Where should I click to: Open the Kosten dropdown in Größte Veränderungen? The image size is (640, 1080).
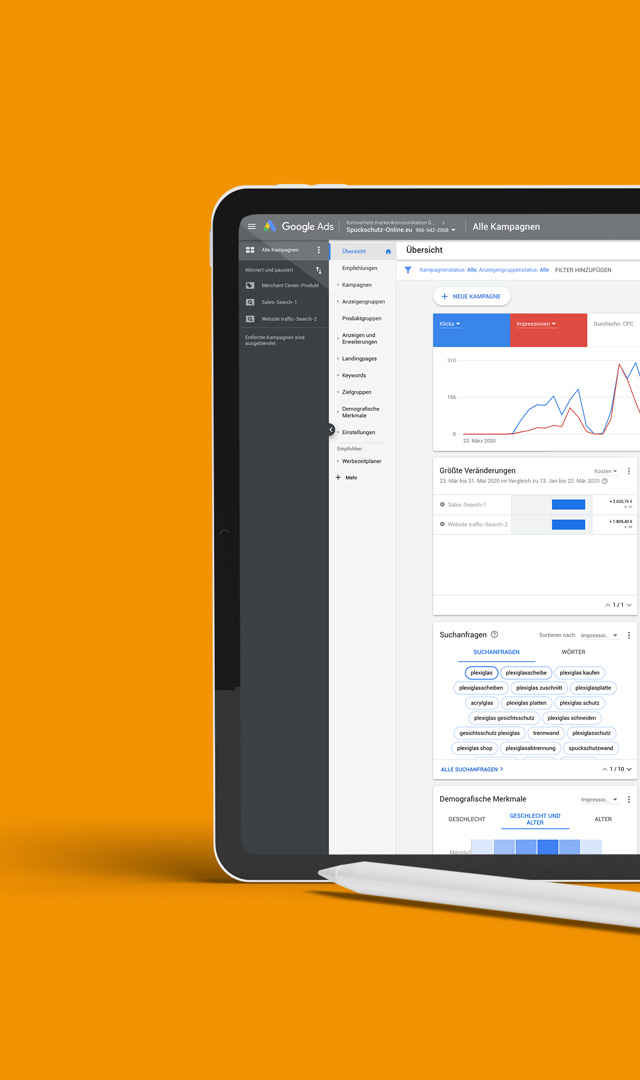click(606, 471)
